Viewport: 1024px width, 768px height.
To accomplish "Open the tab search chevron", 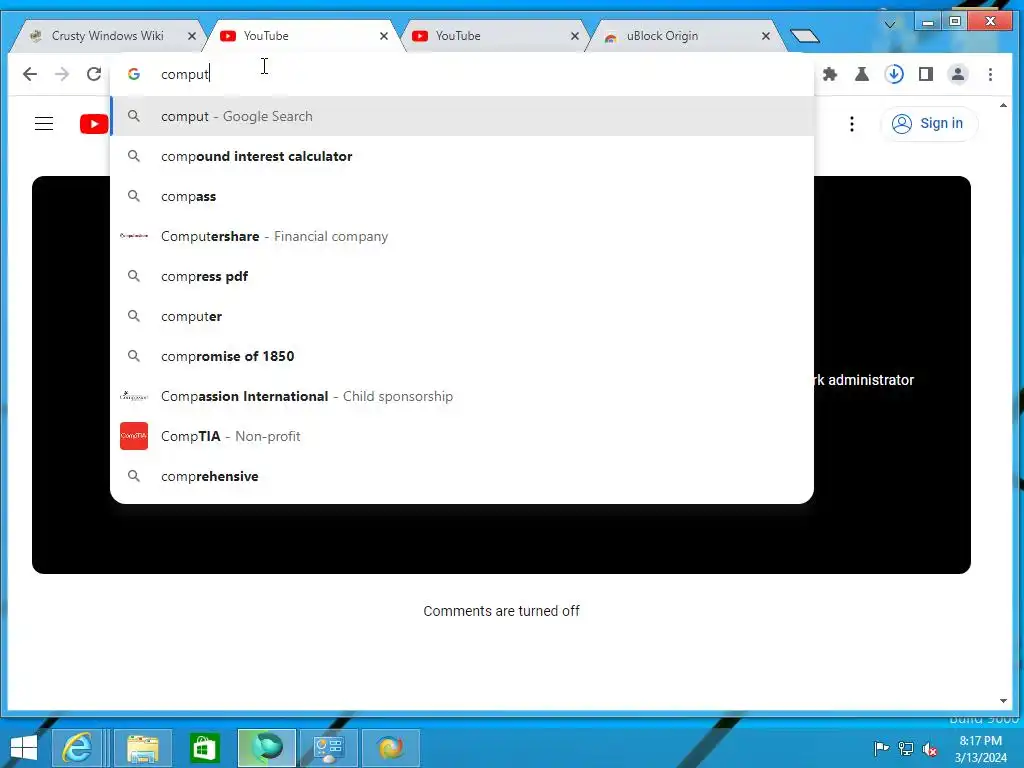I will (889, 25).
